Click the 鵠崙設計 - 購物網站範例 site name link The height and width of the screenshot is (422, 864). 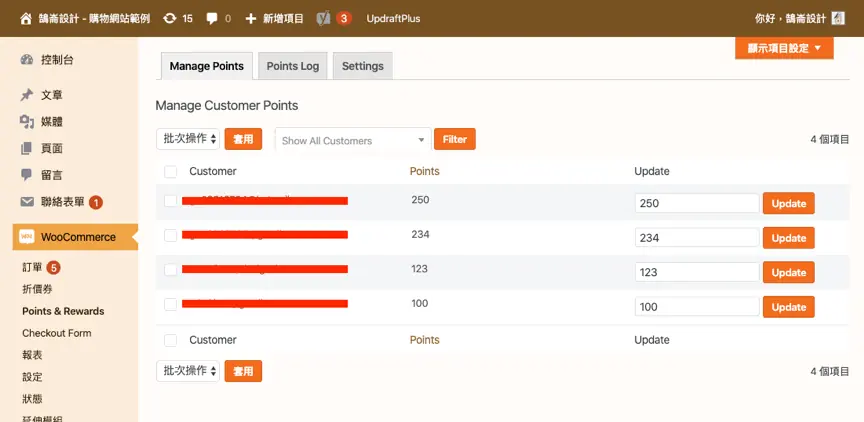(95, 19)
